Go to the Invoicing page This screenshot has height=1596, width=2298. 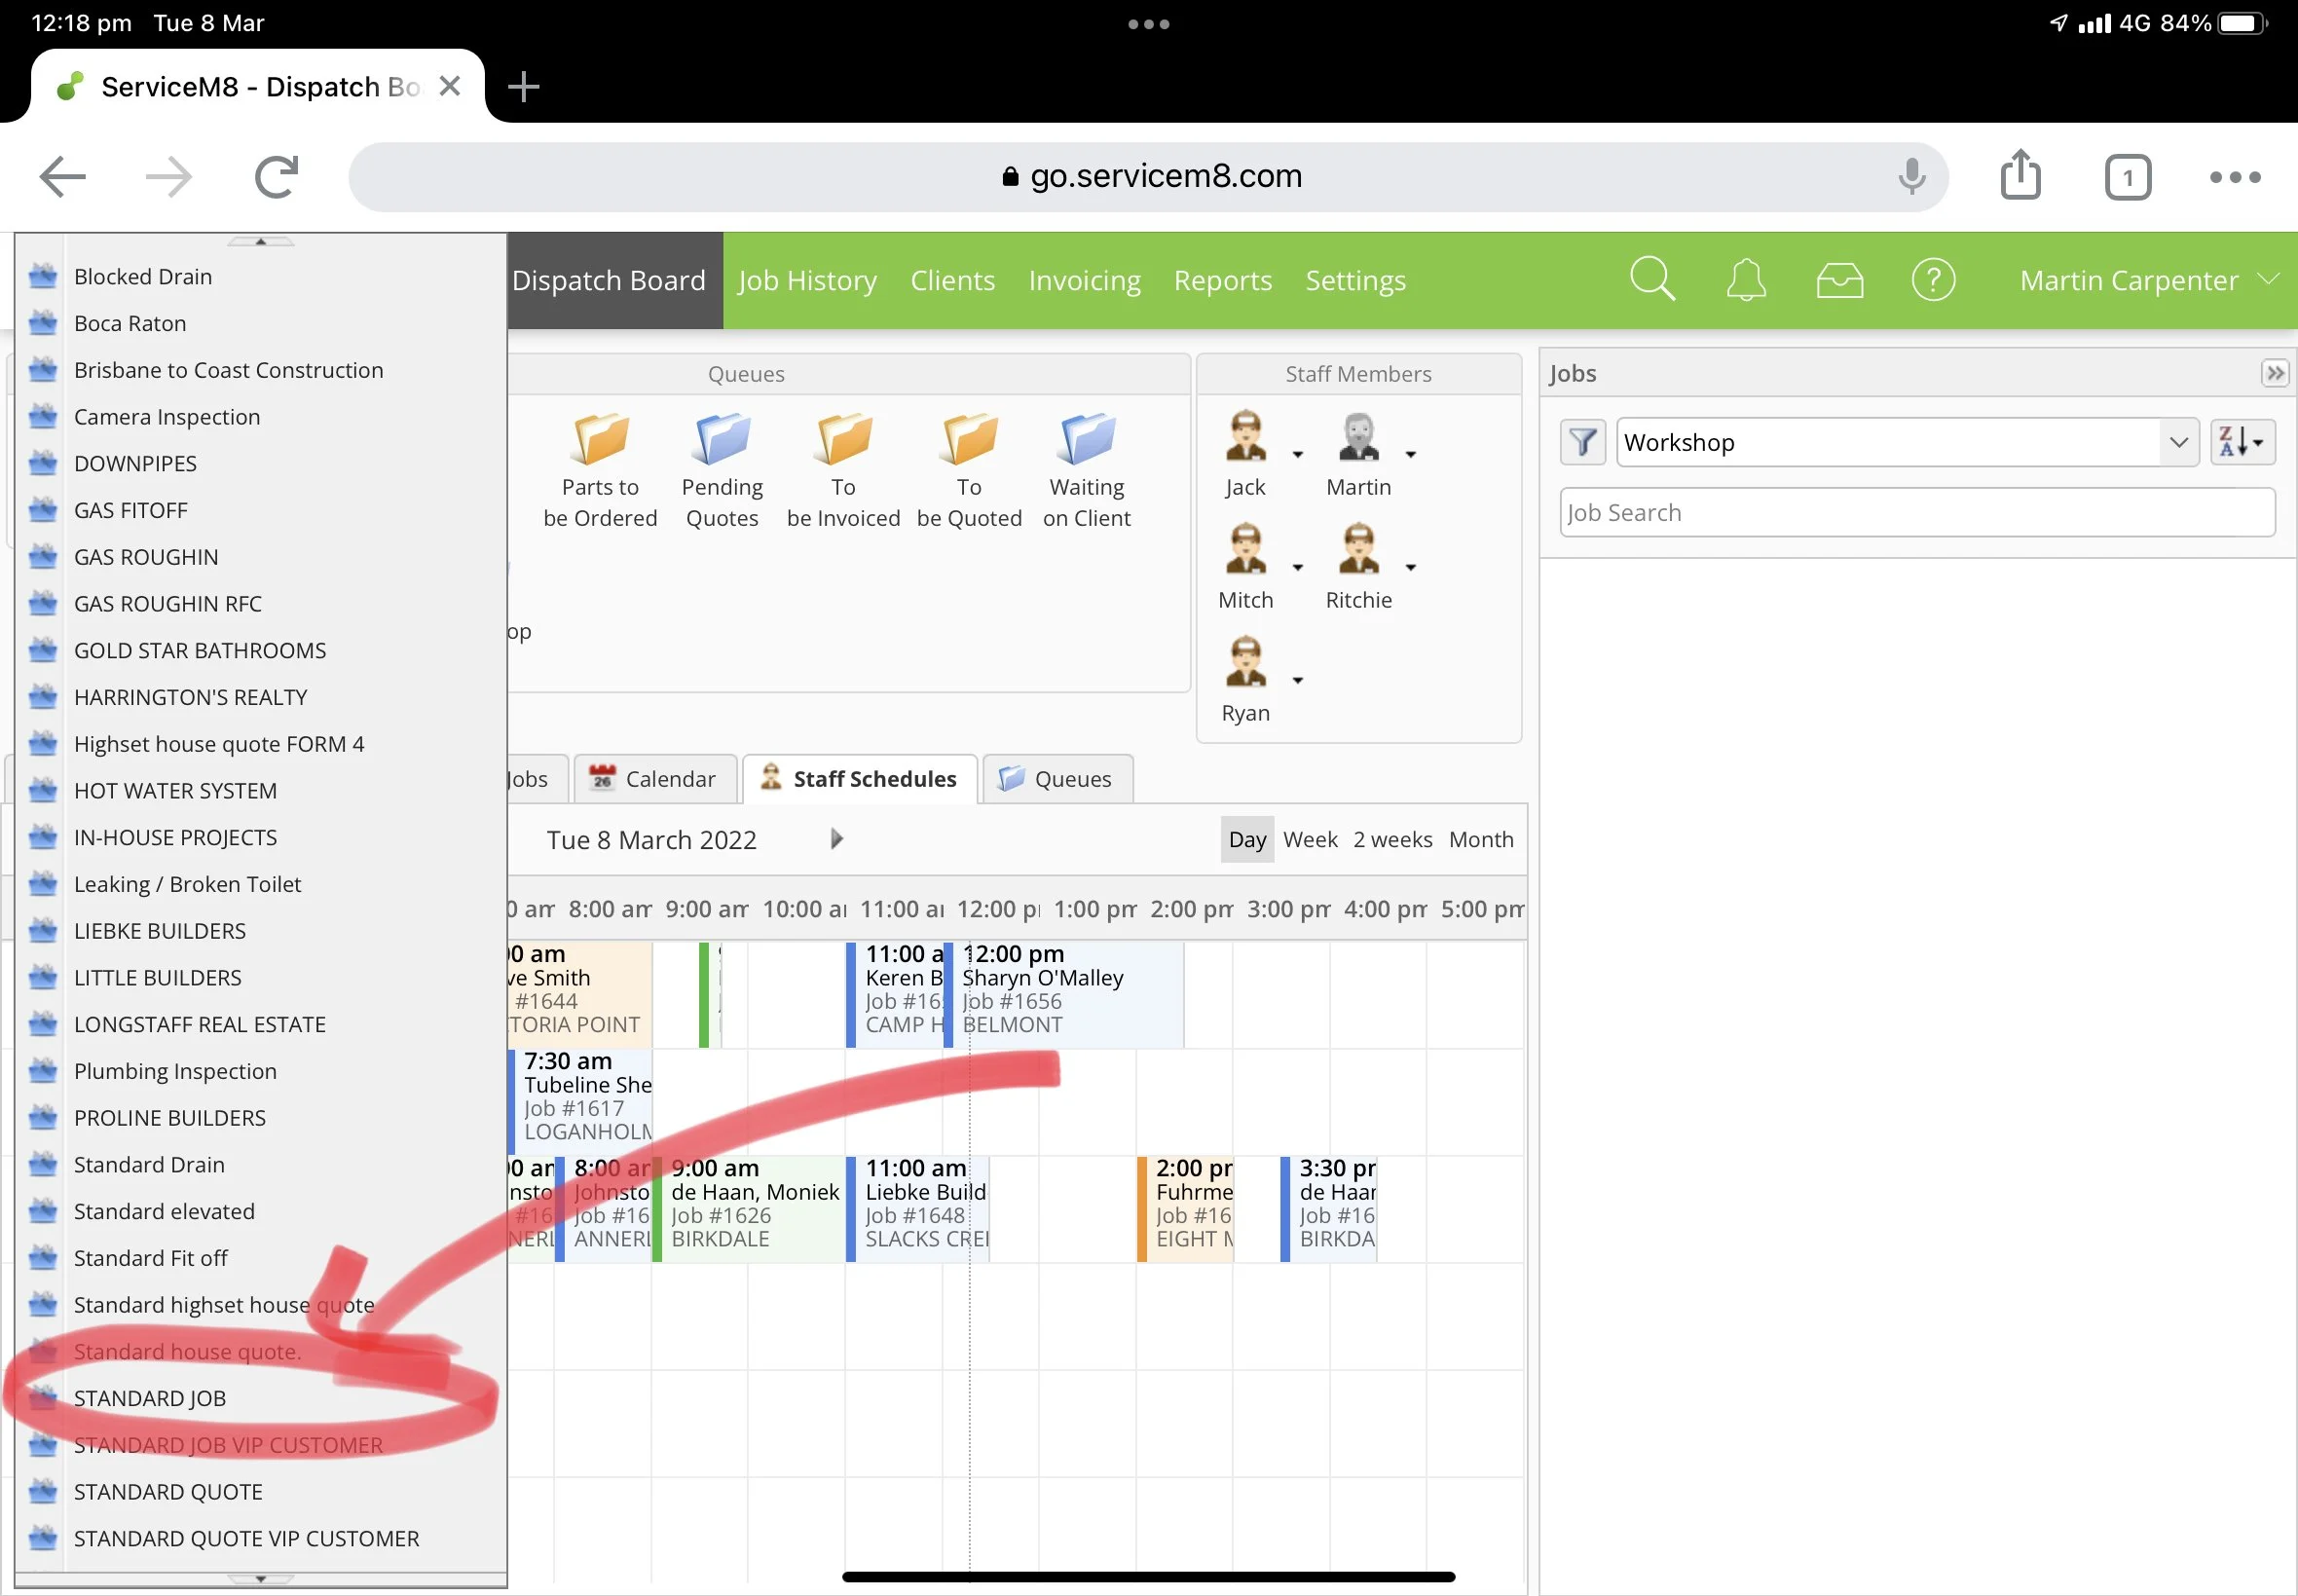[x=1084, y=281]
